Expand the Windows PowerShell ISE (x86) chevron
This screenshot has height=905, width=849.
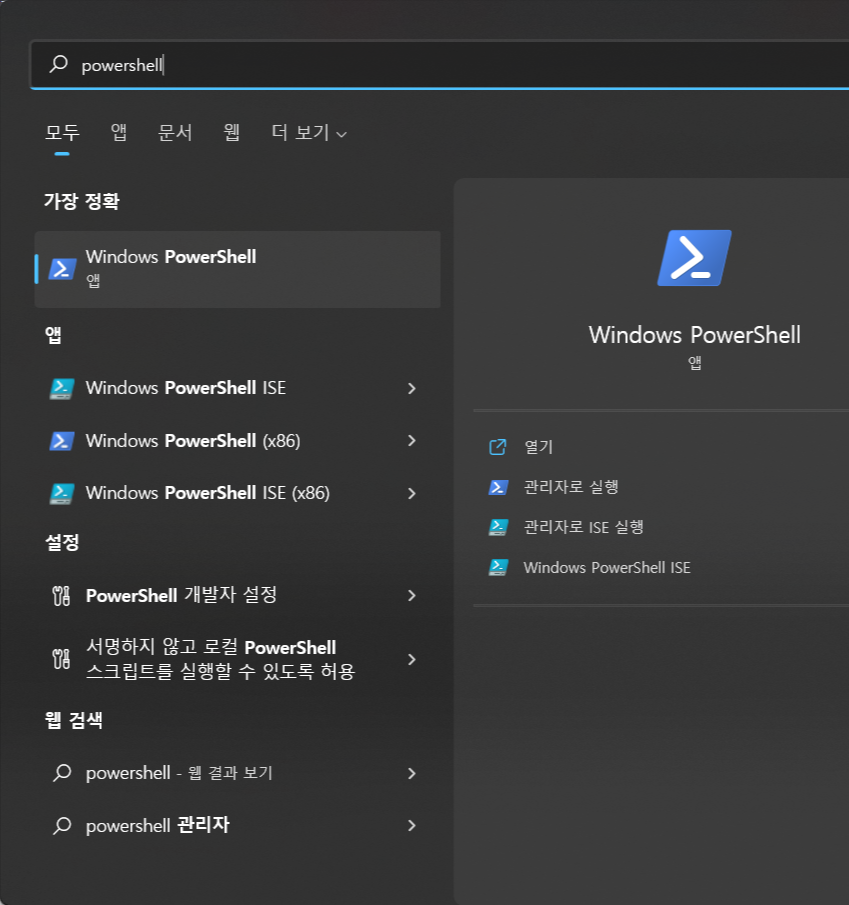[x=412, y=493]
